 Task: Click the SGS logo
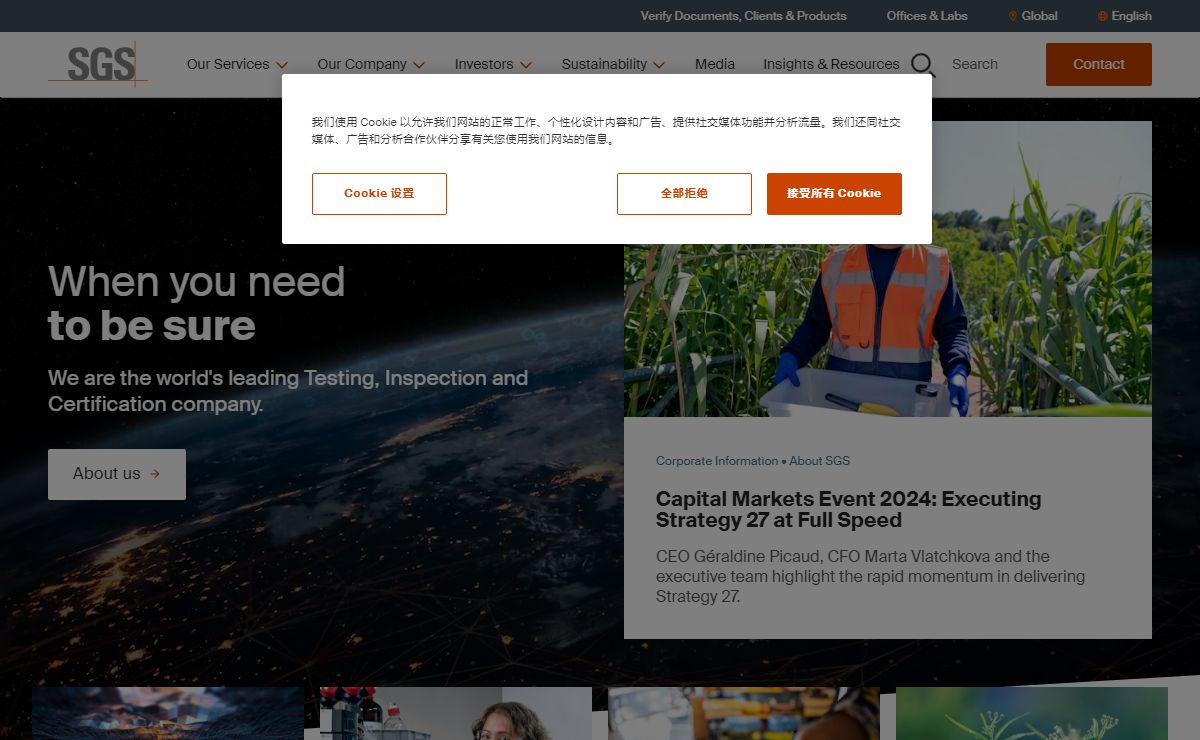click(x=98, y=64)
